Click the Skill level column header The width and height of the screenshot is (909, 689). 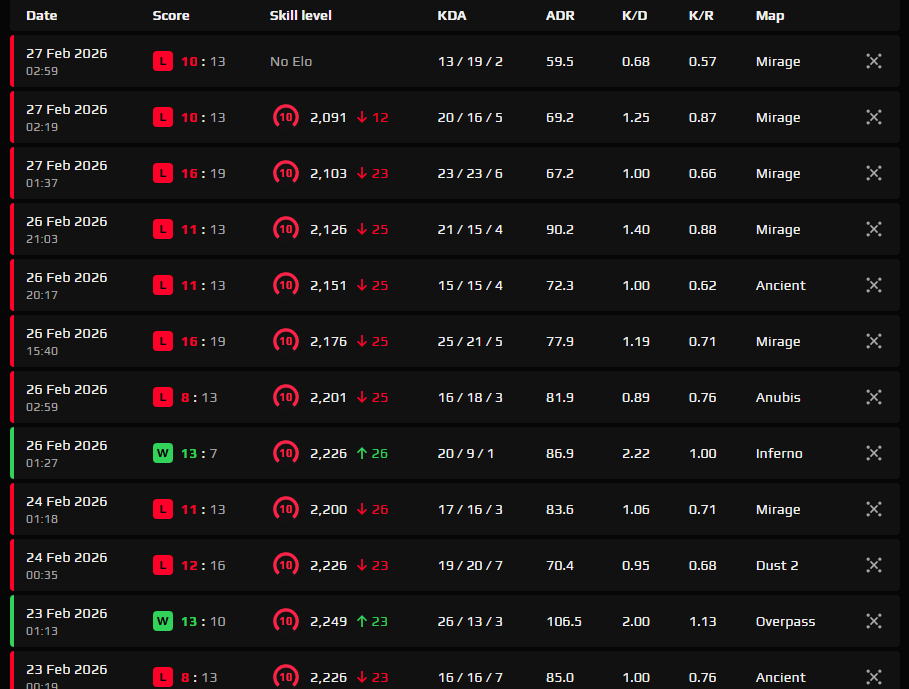pos(300,16)
